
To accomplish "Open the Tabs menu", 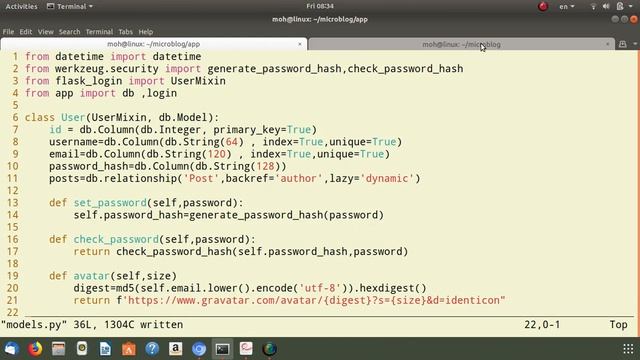I will click(125, 32).
